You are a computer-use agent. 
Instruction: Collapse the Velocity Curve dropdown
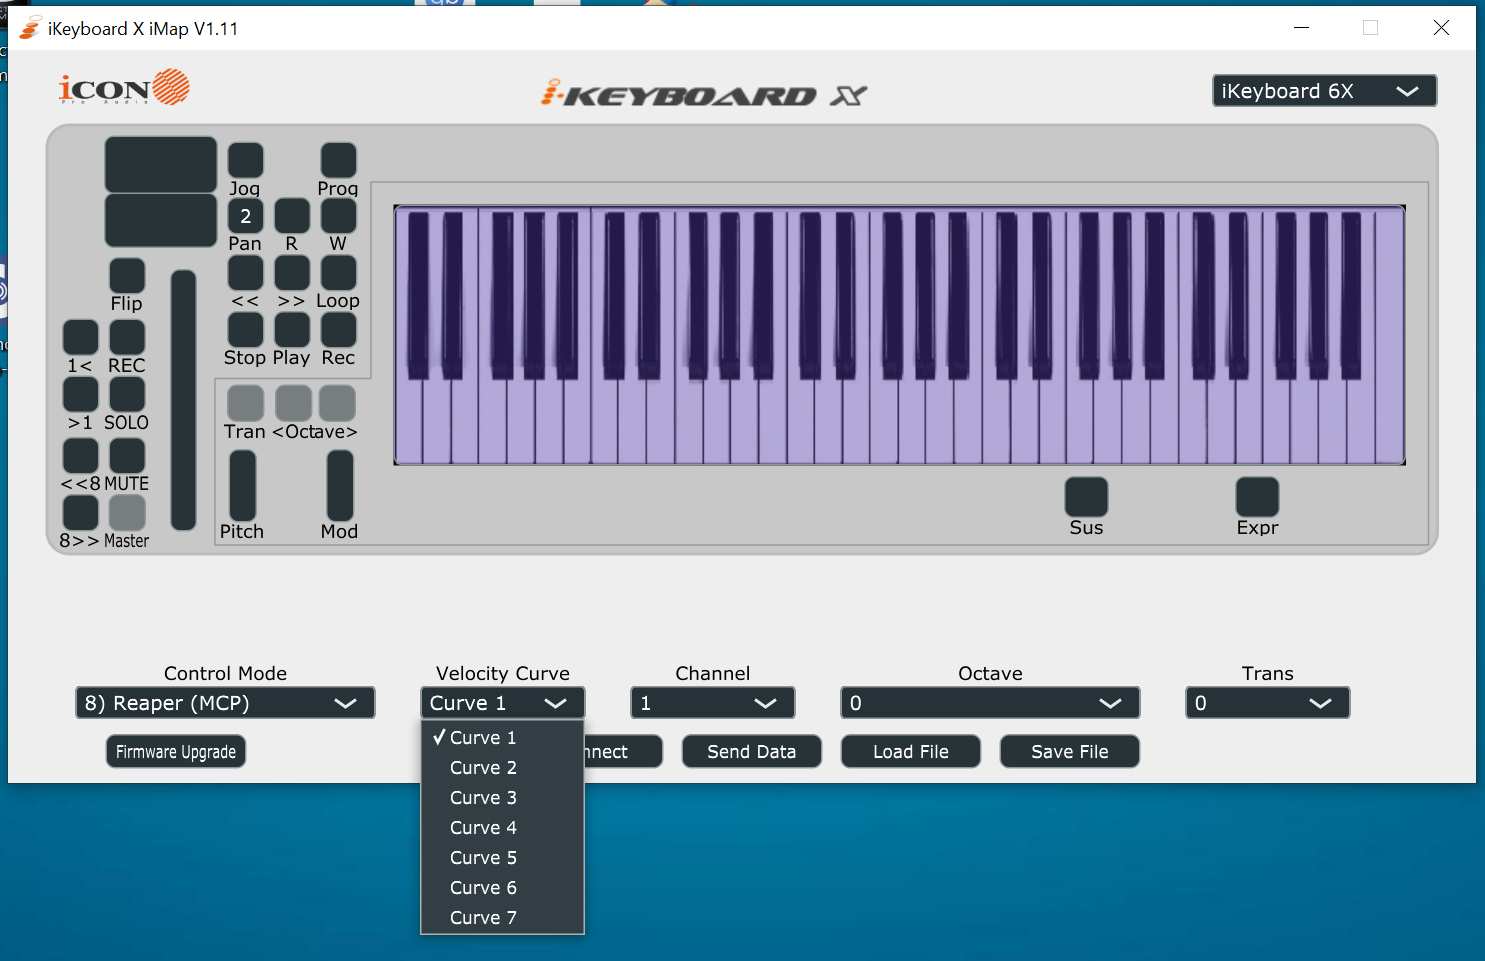[503, 703]
